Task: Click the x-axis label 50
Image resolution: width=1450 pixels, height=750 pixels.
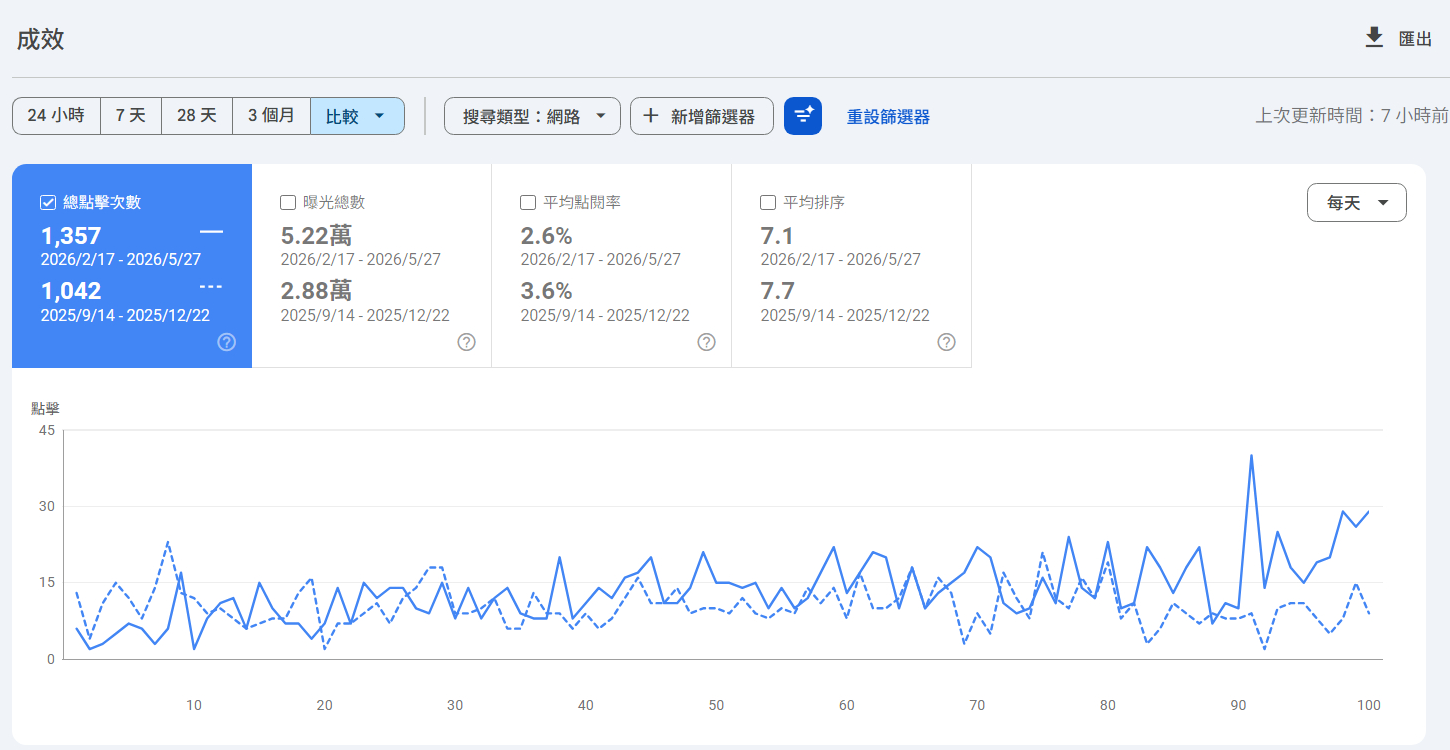Action: pyautogui.click(x=716, y=705)
